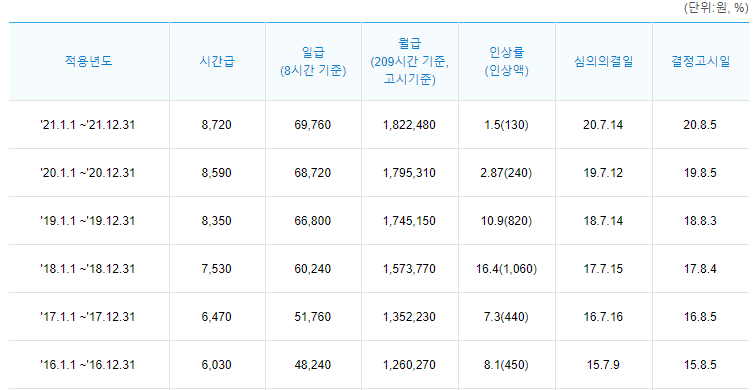Select announcement date 18.8.3

point(700,221)
